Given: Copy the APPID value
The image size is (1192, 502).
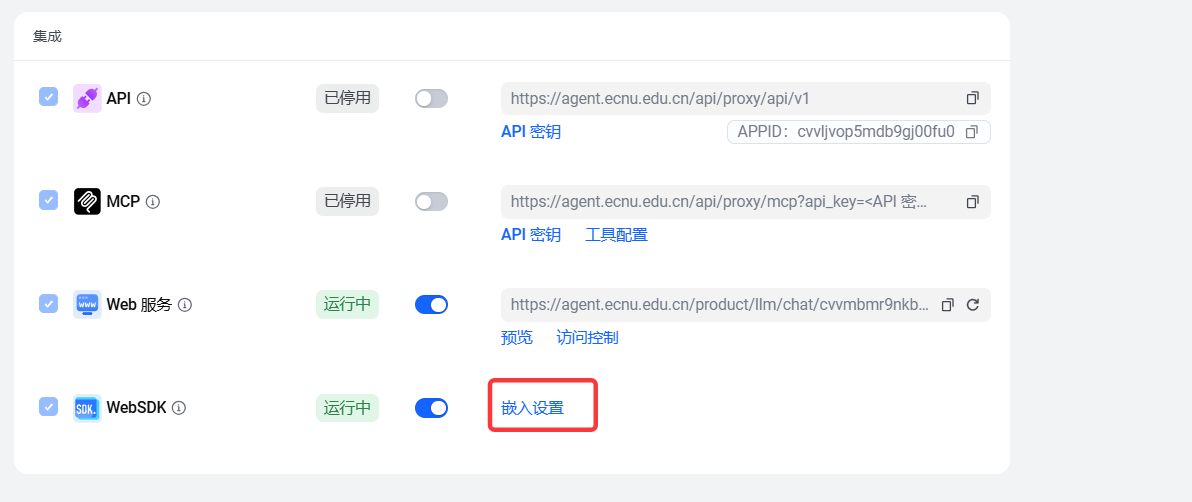Looking at the screenshot, I should click(x=971, y=132).
